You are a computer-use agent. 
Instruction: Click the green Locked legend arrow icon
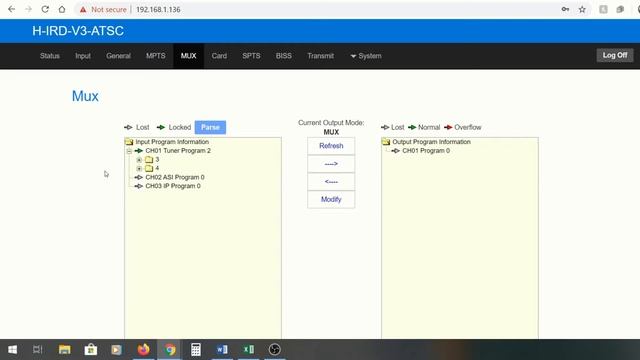(x=161, y=127)
